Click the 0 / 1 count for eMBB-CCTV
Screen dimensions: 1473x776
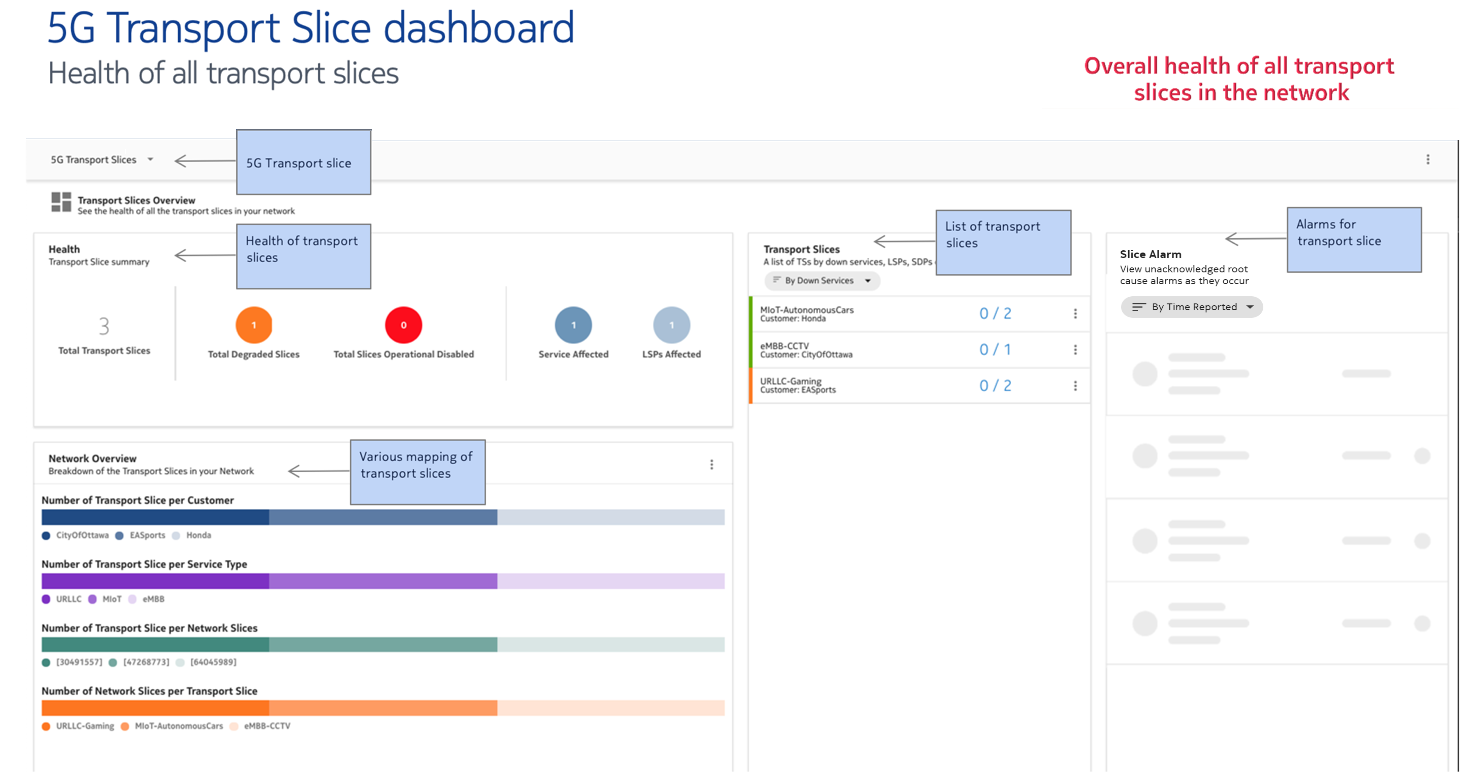[994, 350]
